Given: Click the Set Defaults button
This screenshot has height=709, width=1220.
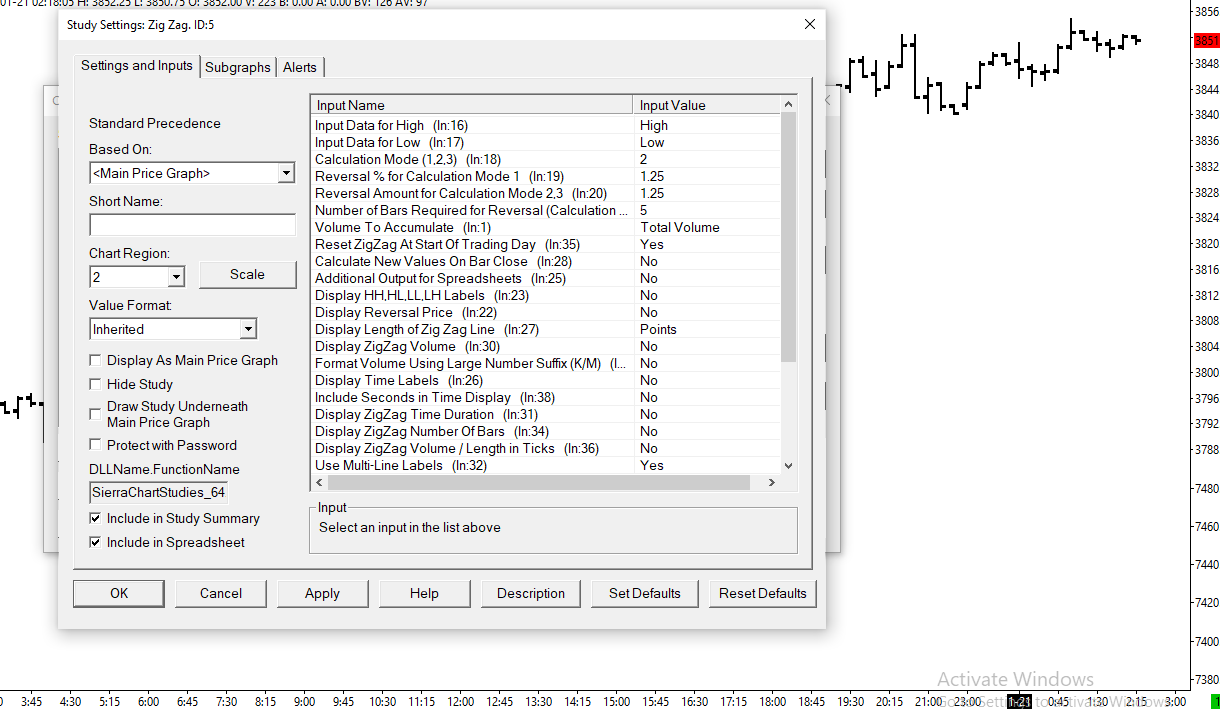Looking at the screenshot, I should tap(645, 593).
